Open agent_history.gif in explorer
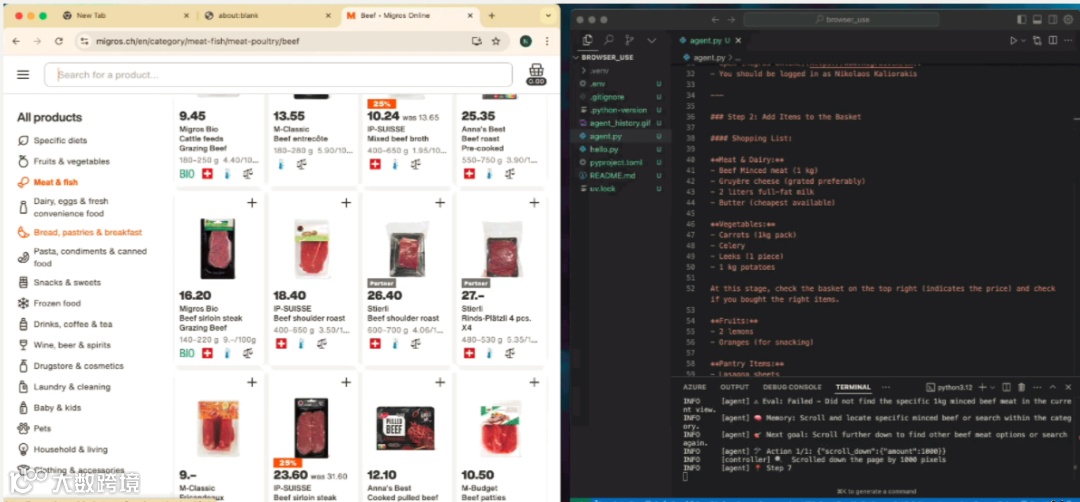Image resolution: width=1080 pixels, height=502 pixels. point(621,123)
